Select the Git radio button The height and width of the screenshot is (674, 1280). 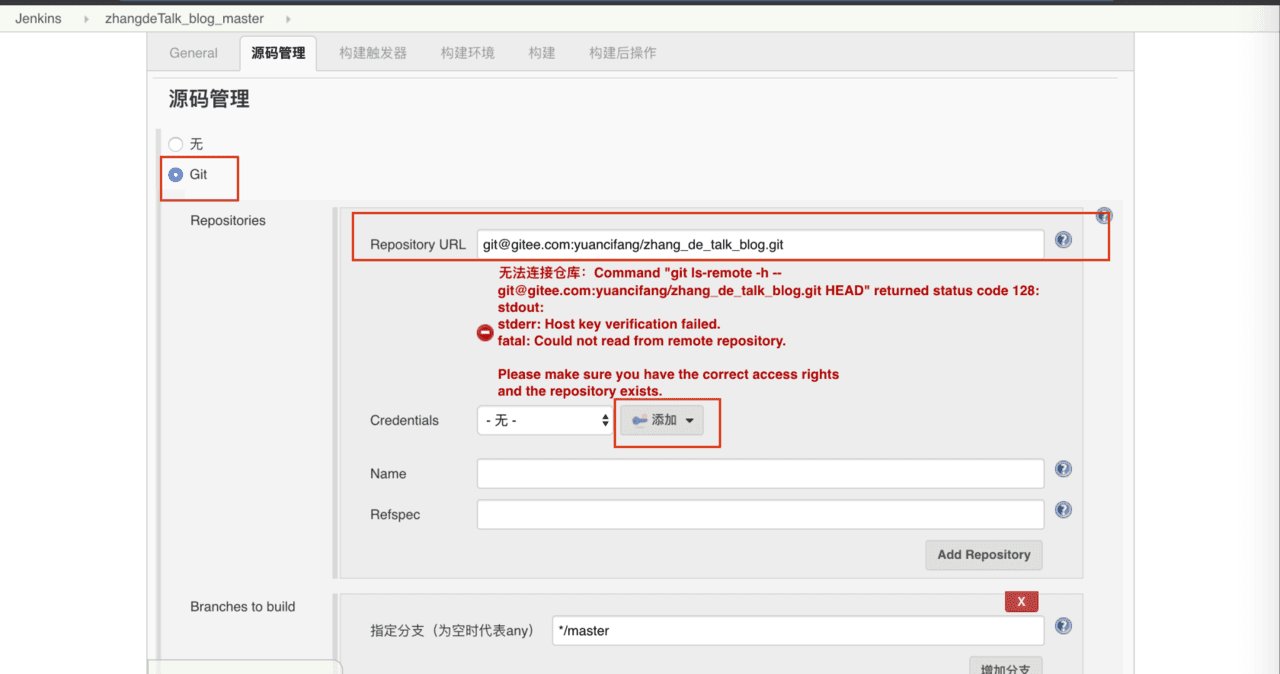point(176,174)
